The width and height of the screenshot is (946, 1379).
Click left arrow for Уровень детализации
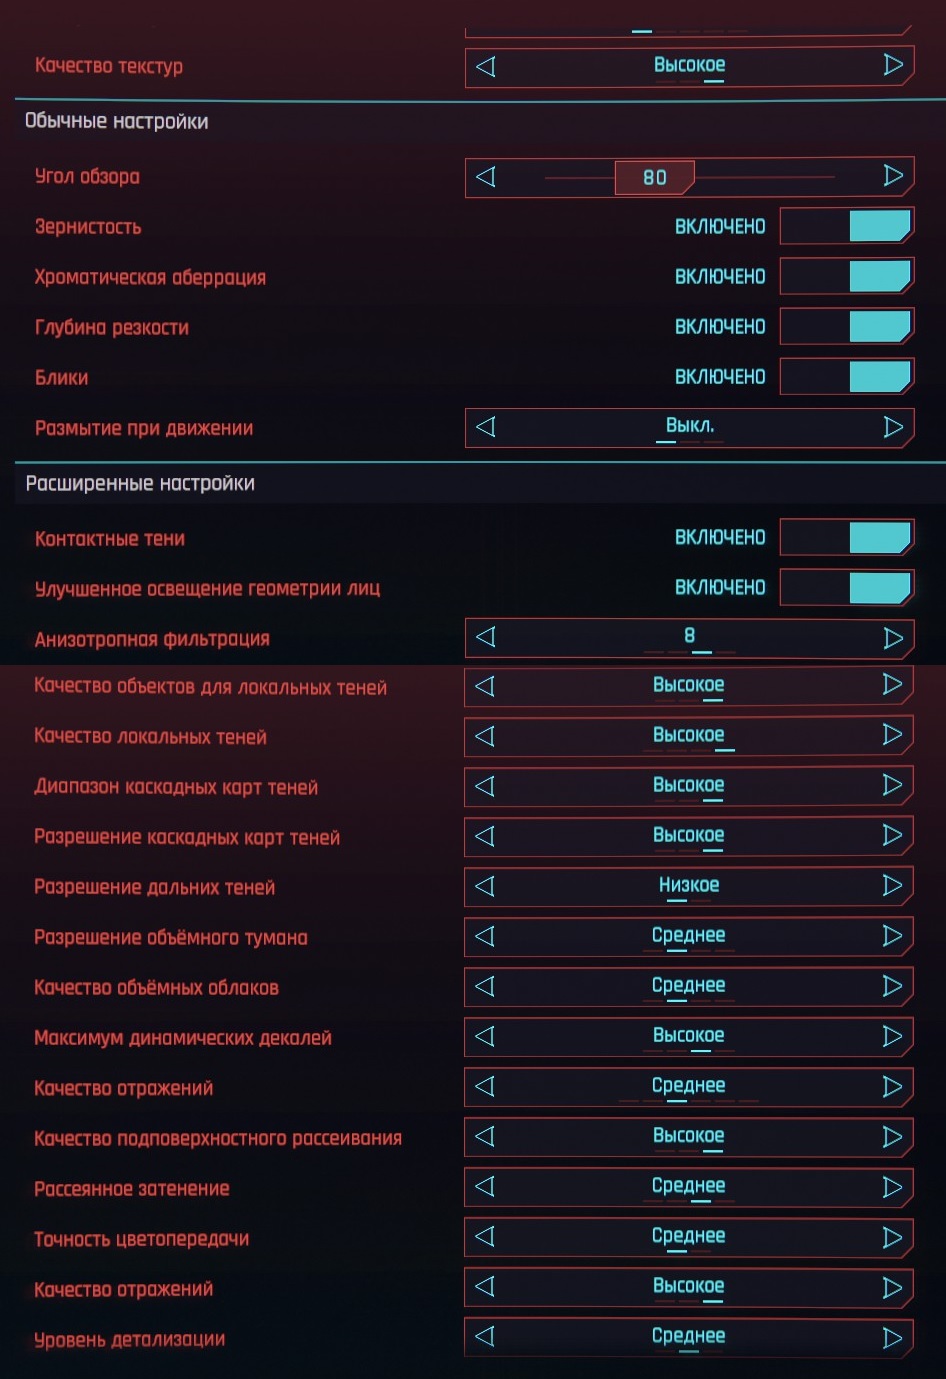coord(485,1337)
